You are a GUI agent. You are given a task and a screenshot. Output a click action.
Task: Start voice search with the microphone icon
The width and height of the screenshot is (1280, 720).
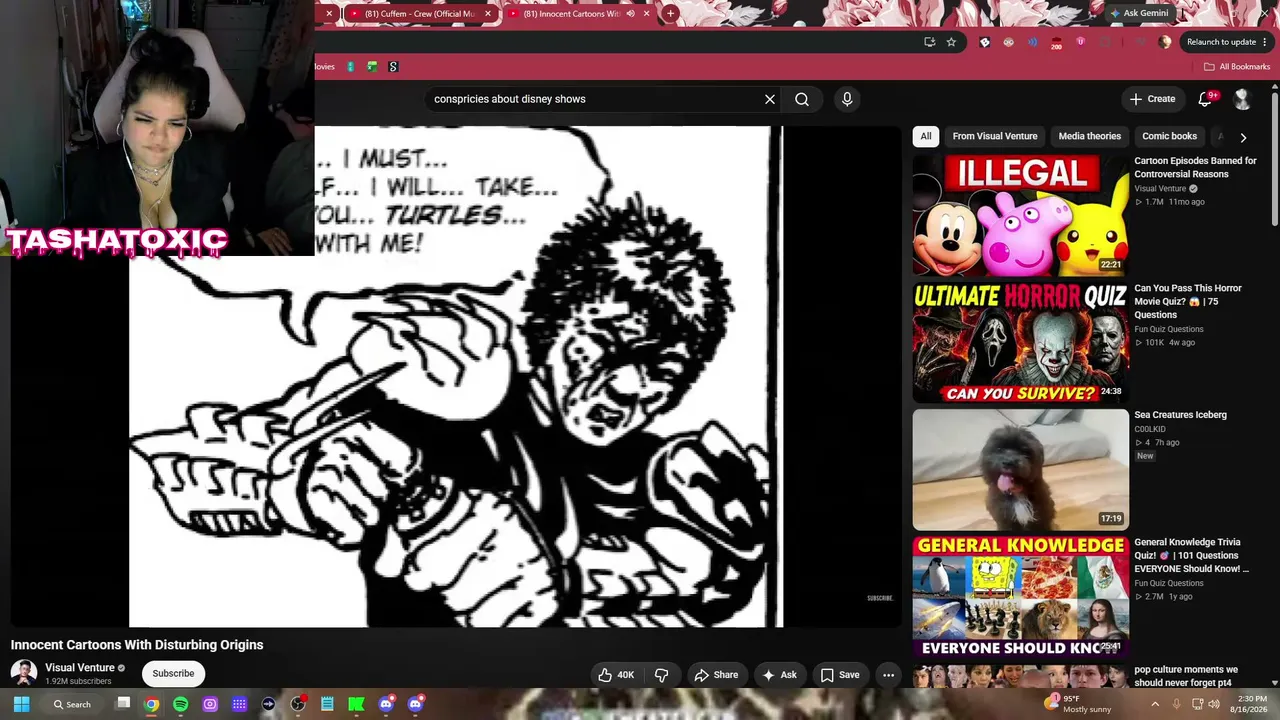[847, 99]
